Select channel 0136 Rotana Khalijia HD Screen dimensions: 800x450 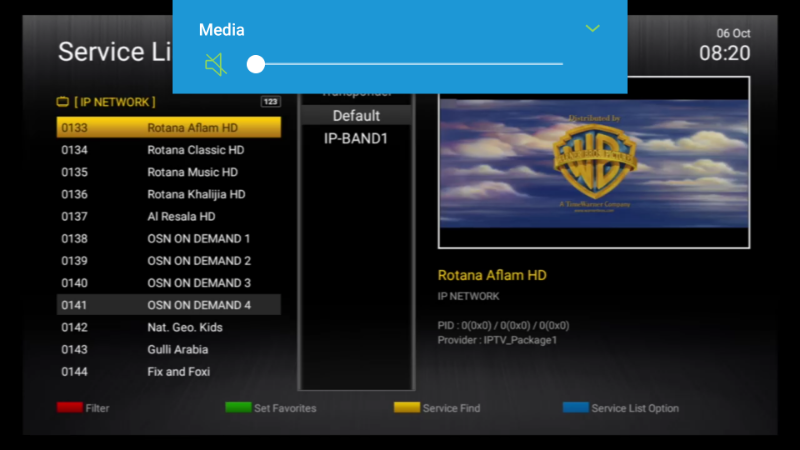point(168,194)
